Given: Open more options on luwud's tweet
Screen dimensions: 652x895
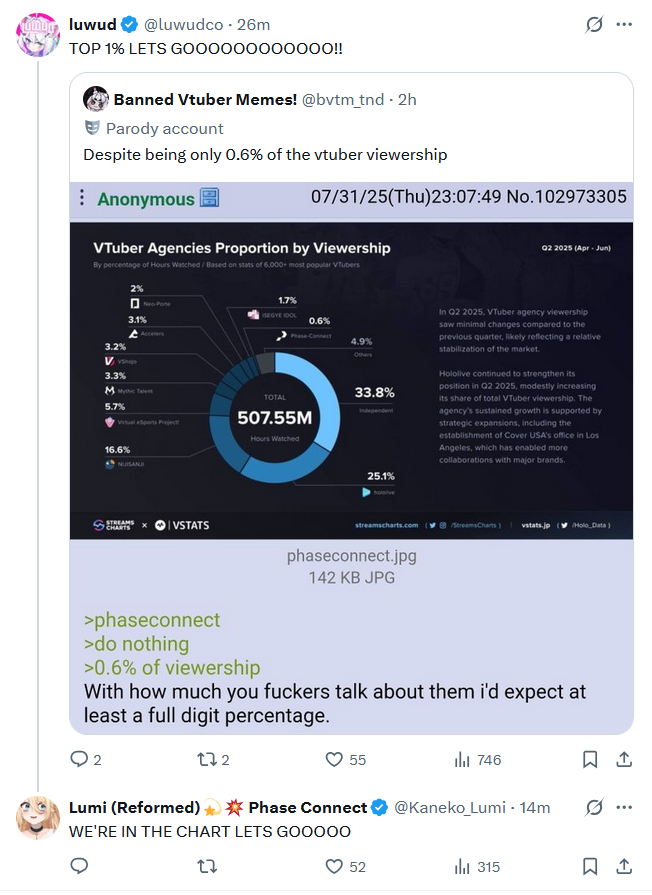Looking at the screenshot, I should pos(624,25).
